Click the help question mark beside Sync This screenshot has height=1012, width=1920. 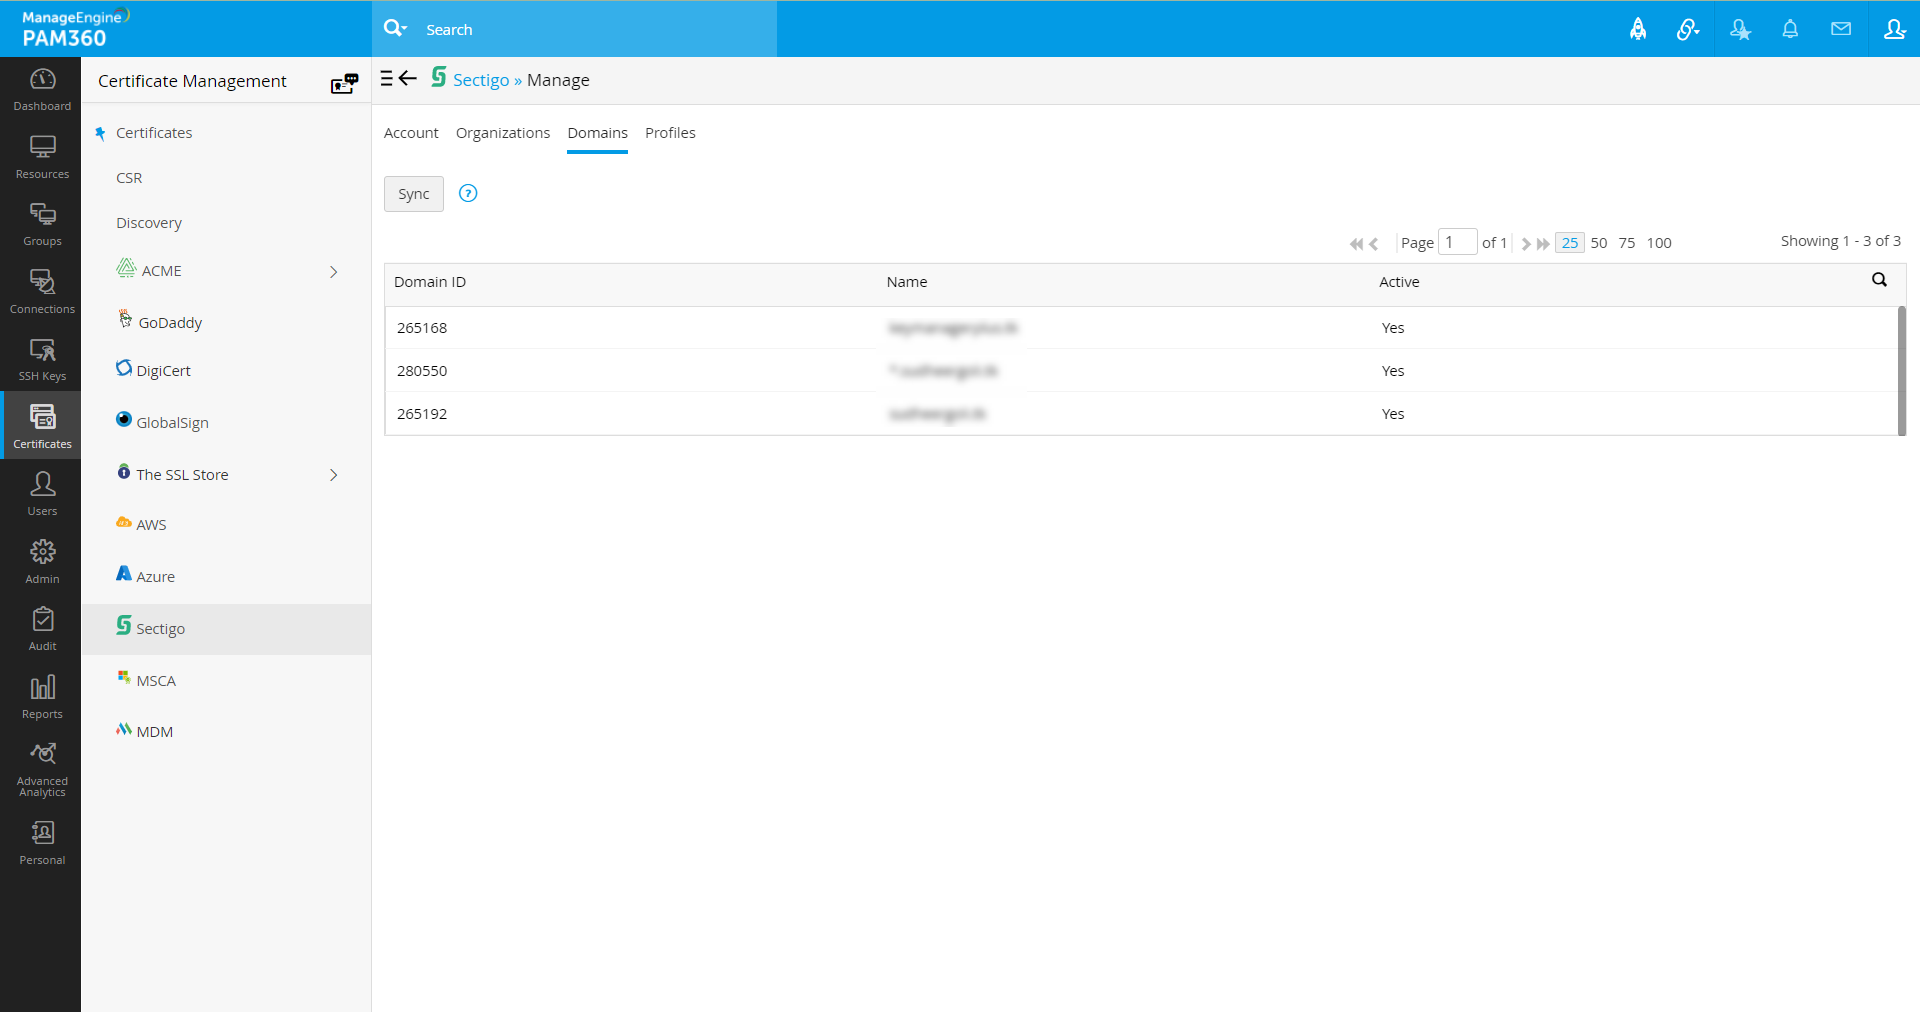click(468, 193)
